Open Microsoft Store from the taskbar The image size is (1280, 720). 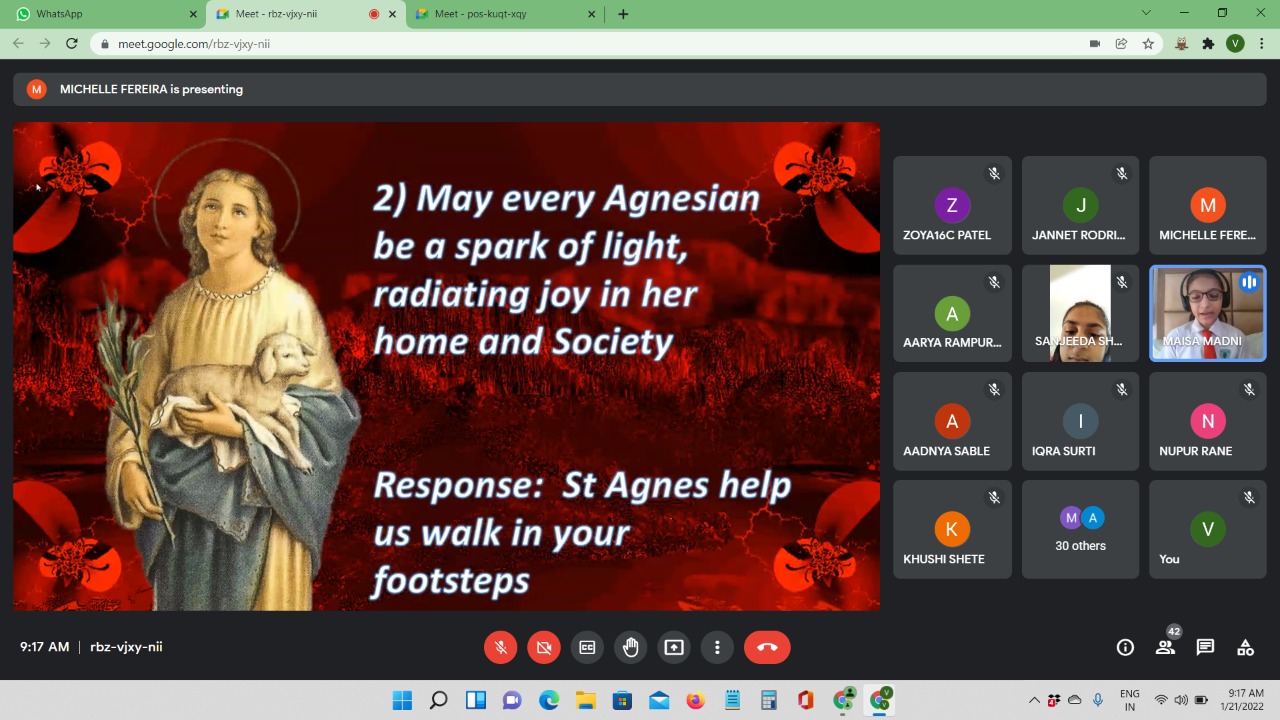click(x=622, y=700)
